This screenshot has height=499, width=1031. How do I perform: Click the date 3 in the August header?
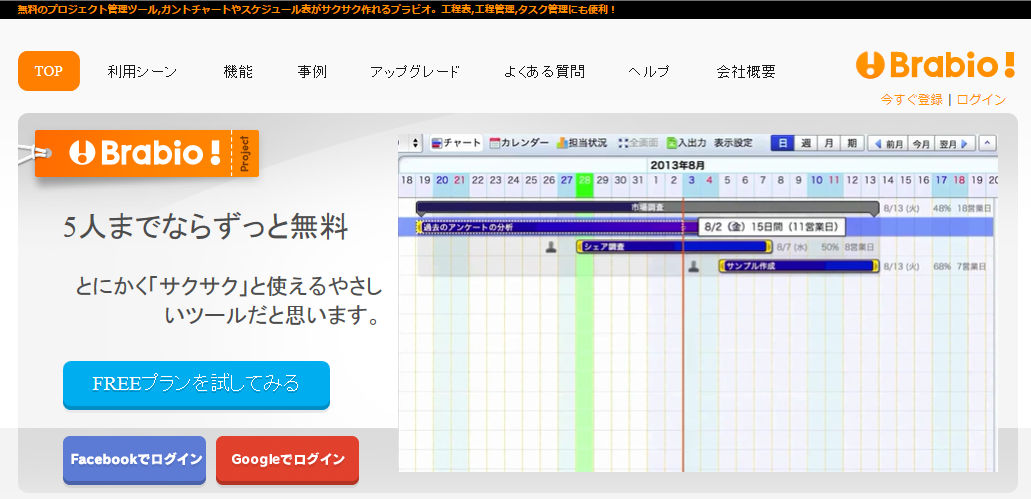coord(691,180)
